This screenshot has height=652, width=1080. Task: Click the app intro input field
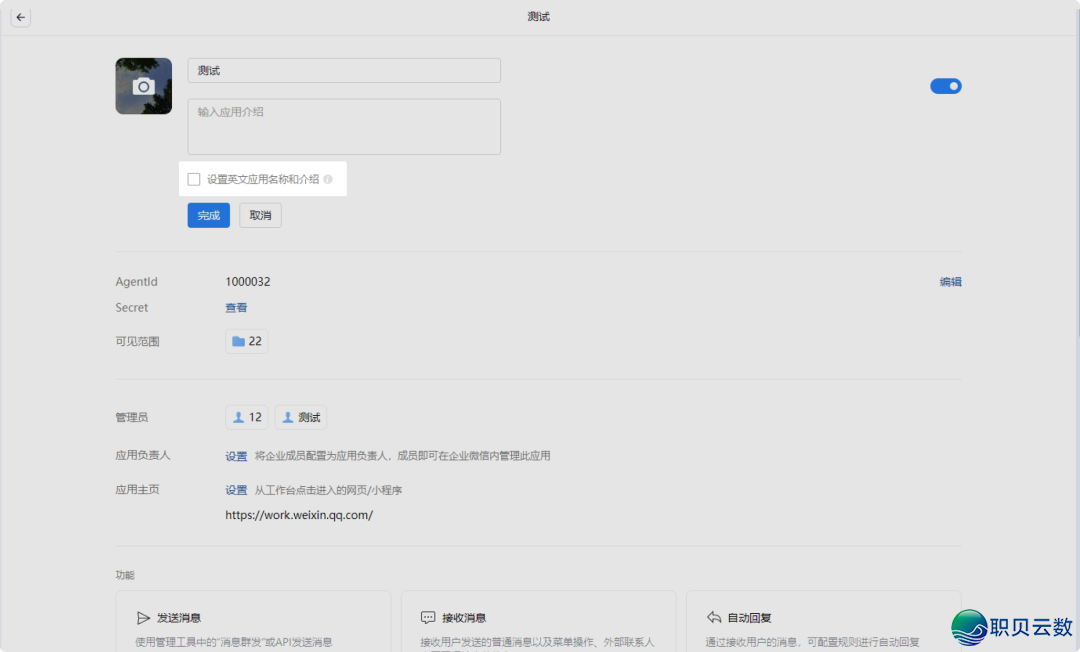343,126
